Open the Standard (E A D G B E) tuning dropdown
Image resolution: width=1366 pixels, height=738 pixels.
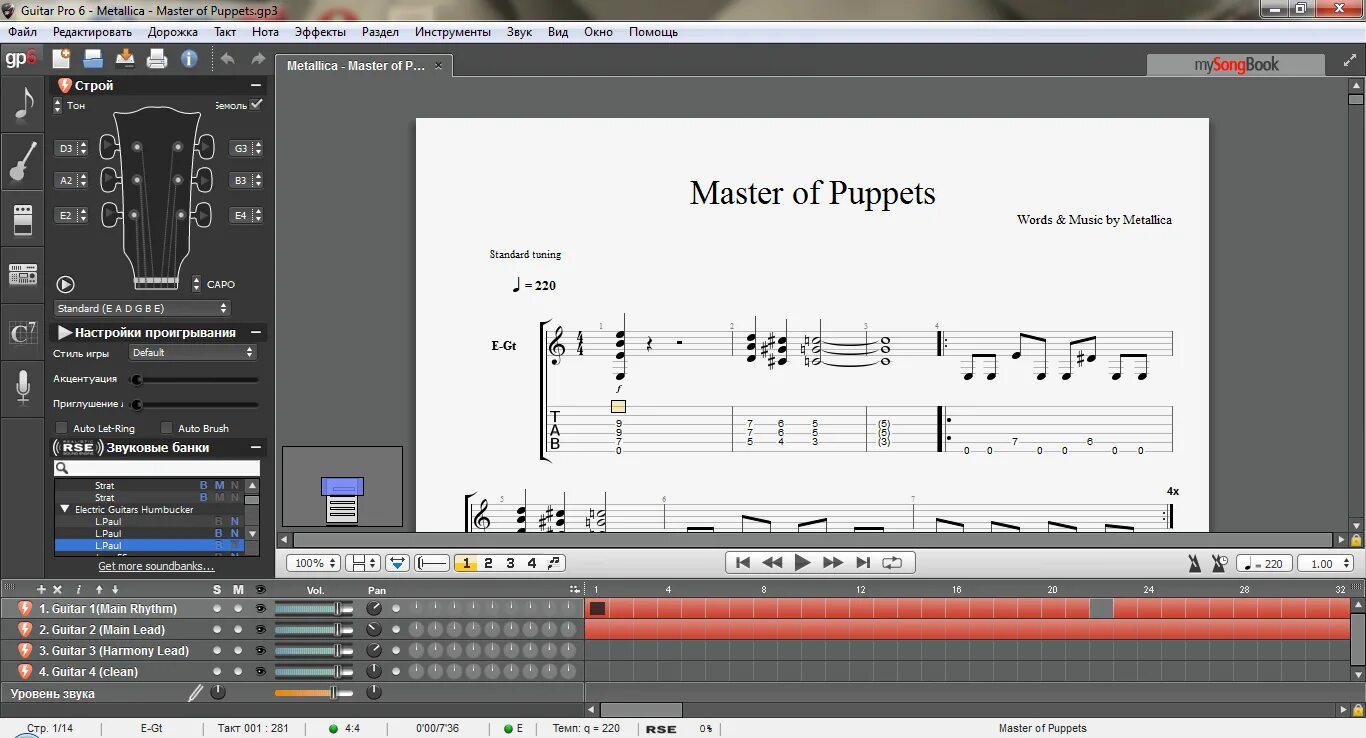(142, 308)
